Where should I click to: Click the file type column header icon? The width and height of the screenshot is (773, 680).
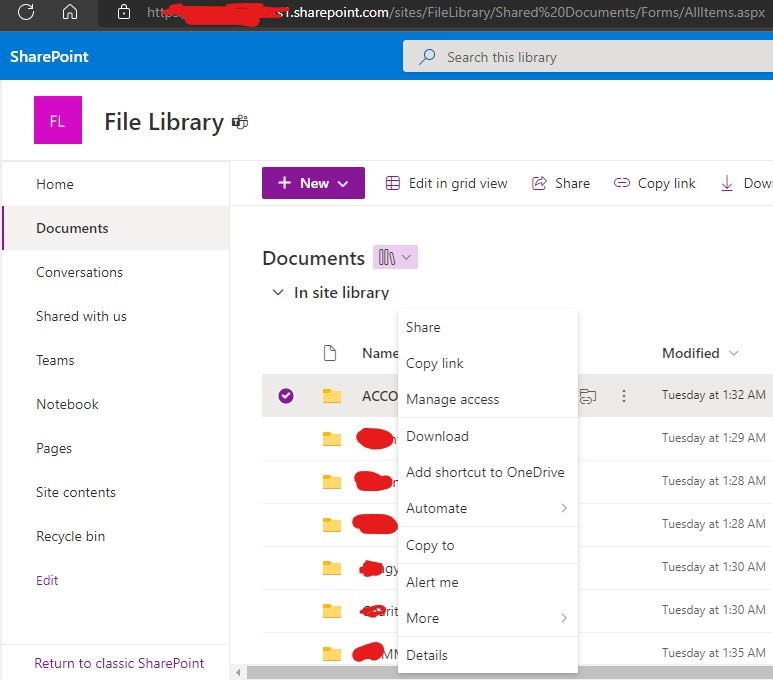tap(330, 353)
